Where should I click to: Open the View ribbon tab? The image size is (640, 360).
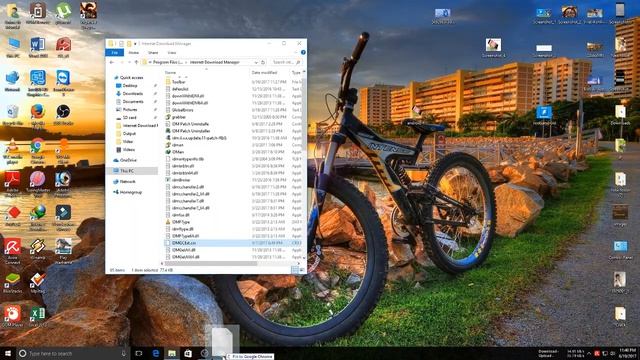[x=172, y=53]
